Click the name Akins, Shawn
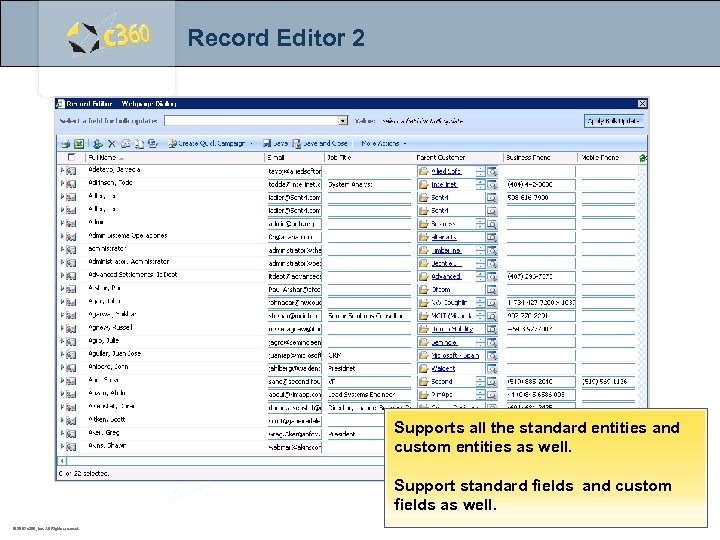Screen dimensions: 720x540 click(107, 446)
